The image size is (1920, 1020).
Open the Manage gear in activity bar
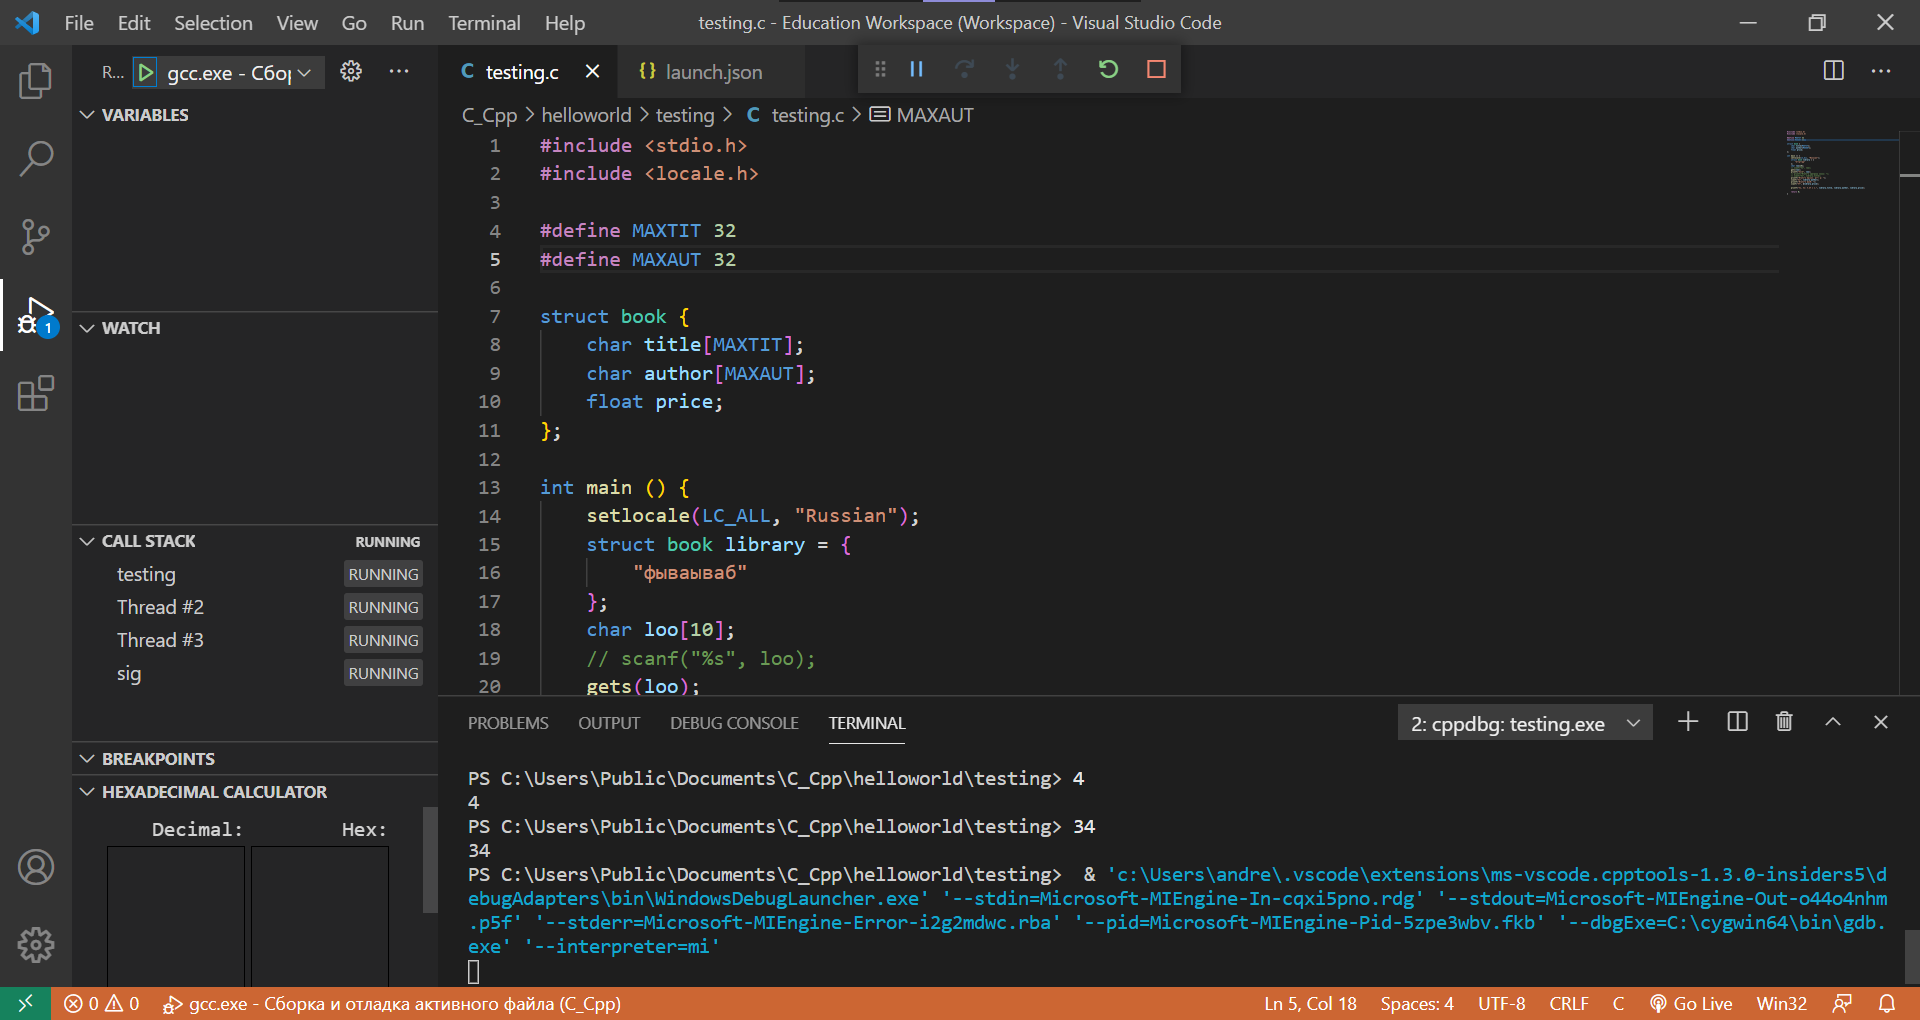pos(36,945)
